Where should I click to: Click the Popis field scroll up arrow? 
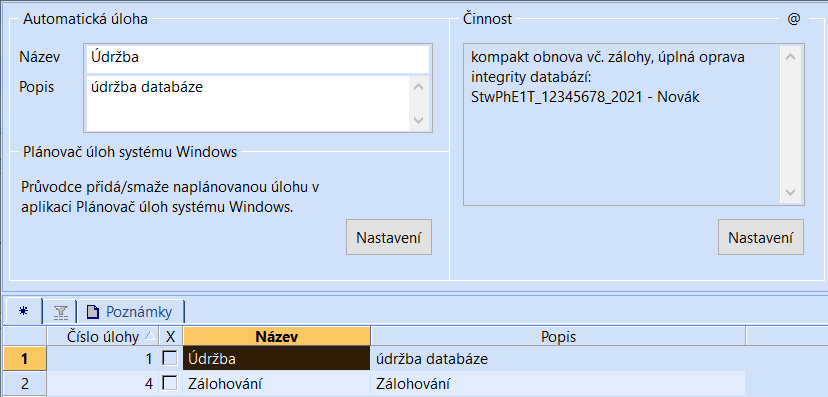[x=419, y=87]
